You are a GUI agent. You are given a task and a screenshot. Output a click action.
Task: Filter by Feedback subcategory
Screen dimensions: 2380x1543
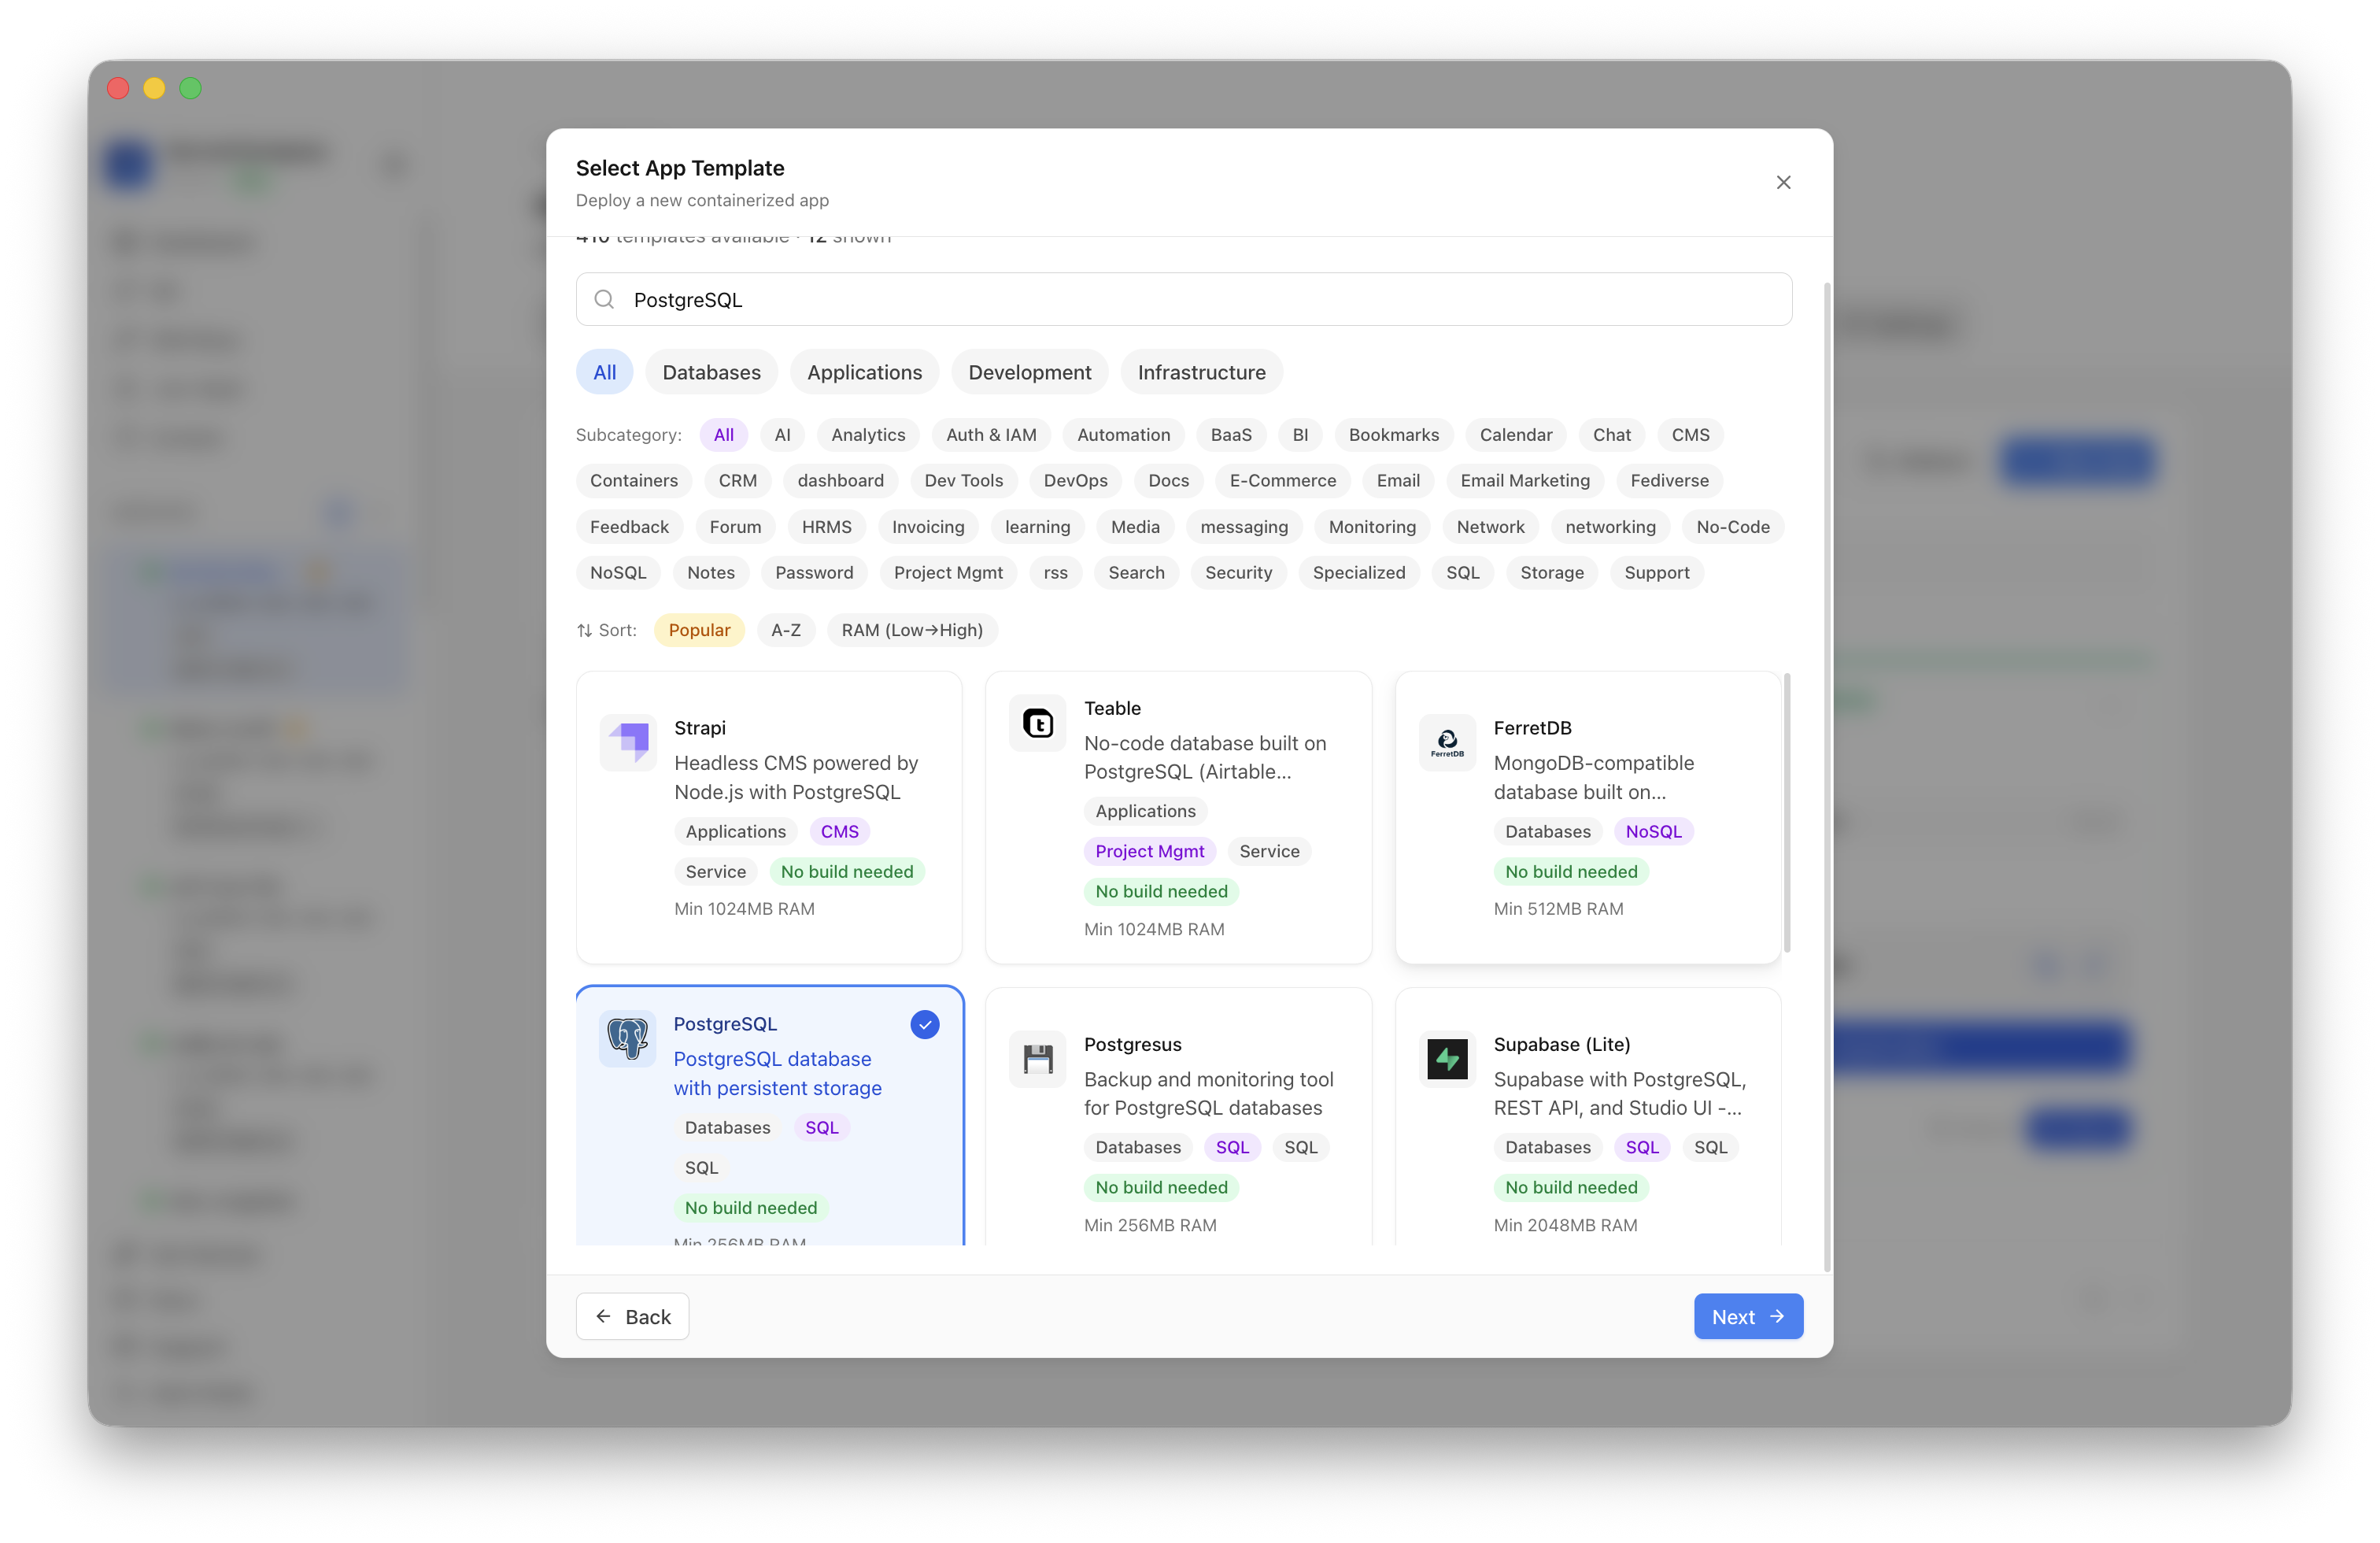629,527
